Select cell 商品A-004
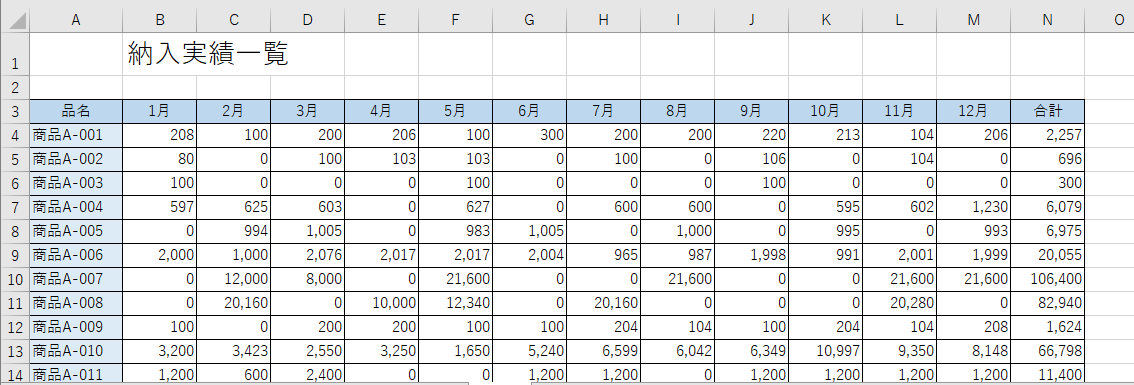Viewport: 1134px width, 385px height. click(x=76, y=207)
